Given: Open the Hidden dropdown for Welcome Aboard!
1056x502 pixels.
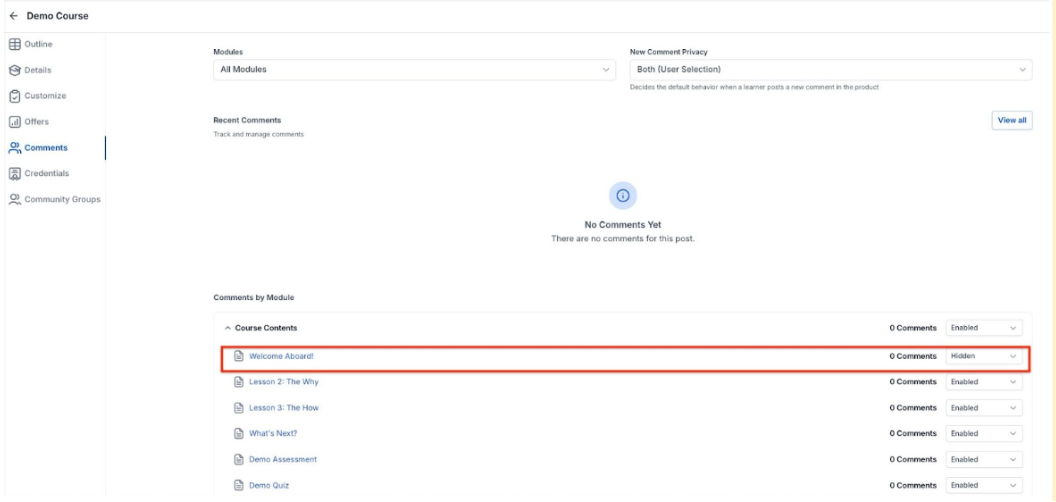Looking at the screenshot, I should (984, 356).
